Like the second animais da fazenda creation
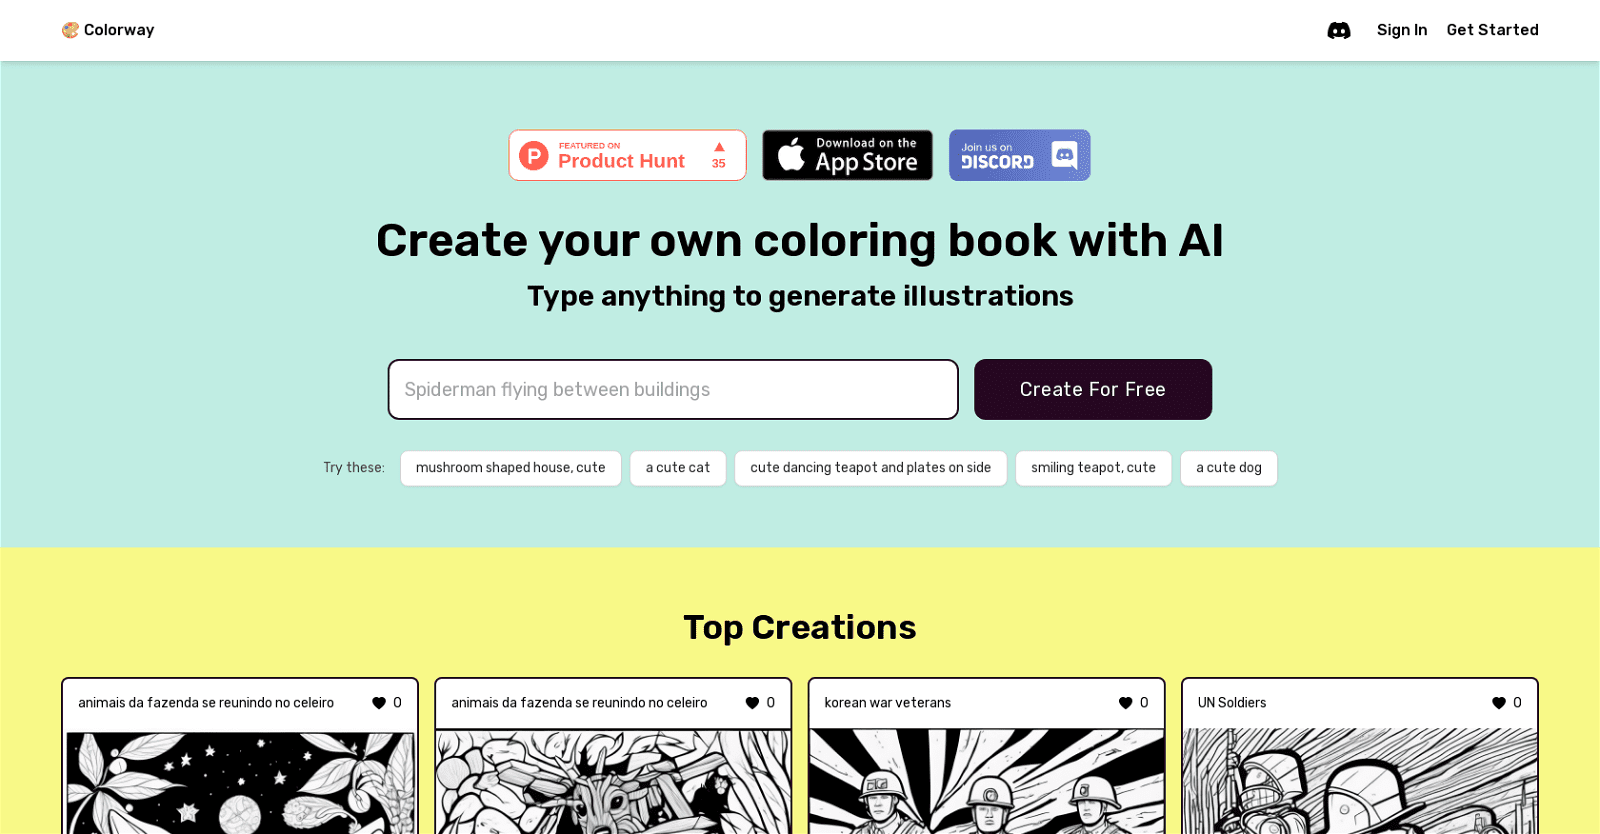The width and height of the screenshot is (1600, 834). (752, 703)
